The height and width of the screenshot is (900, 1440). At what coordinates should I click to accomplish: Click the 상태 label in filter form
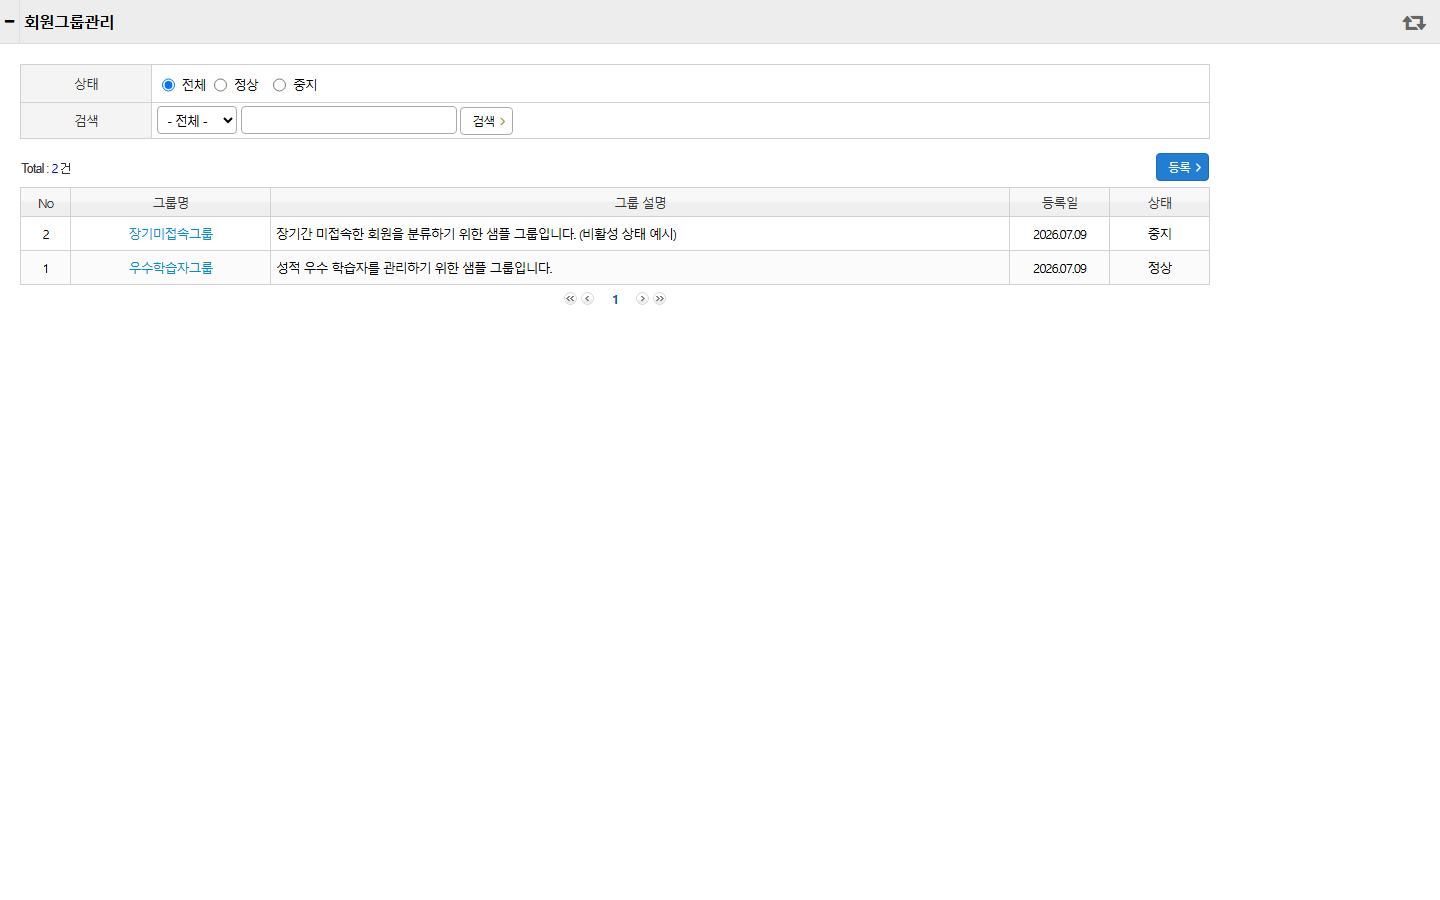pyautogui.click(x=86, y=84)
